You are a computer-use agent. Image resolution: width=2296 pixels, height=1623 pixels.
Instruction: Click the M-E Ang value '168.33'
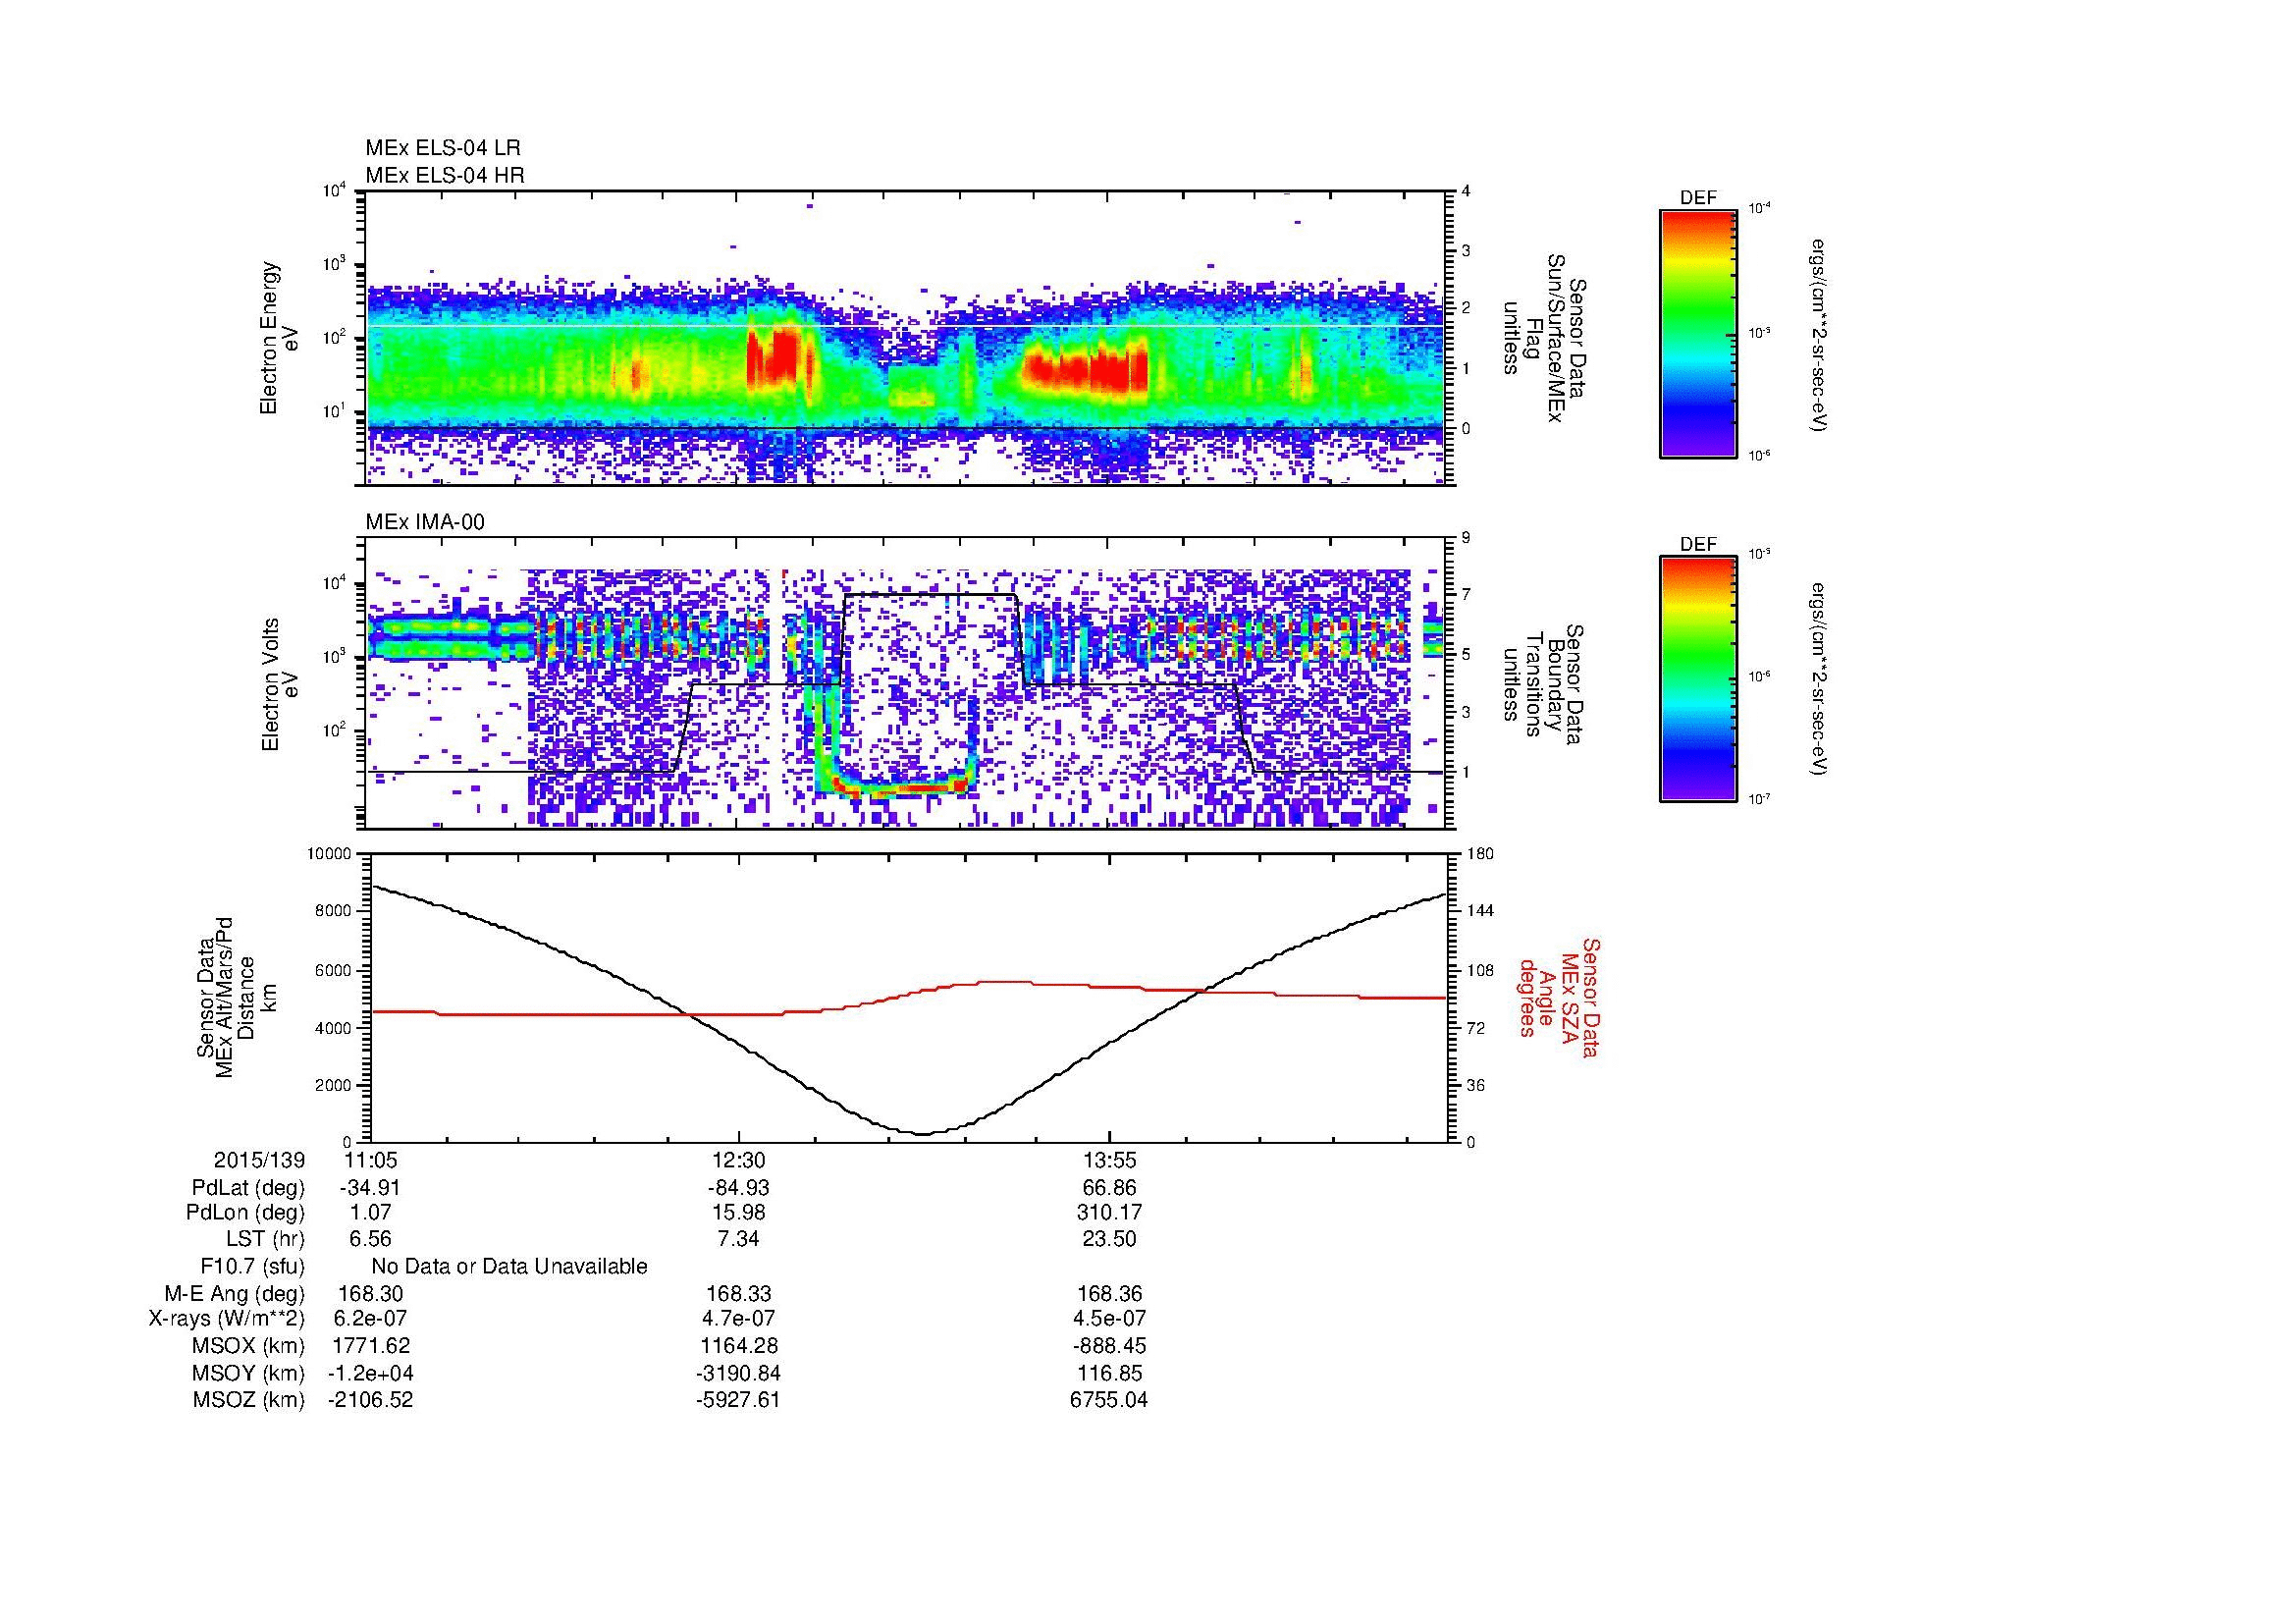coord(739,1293)
